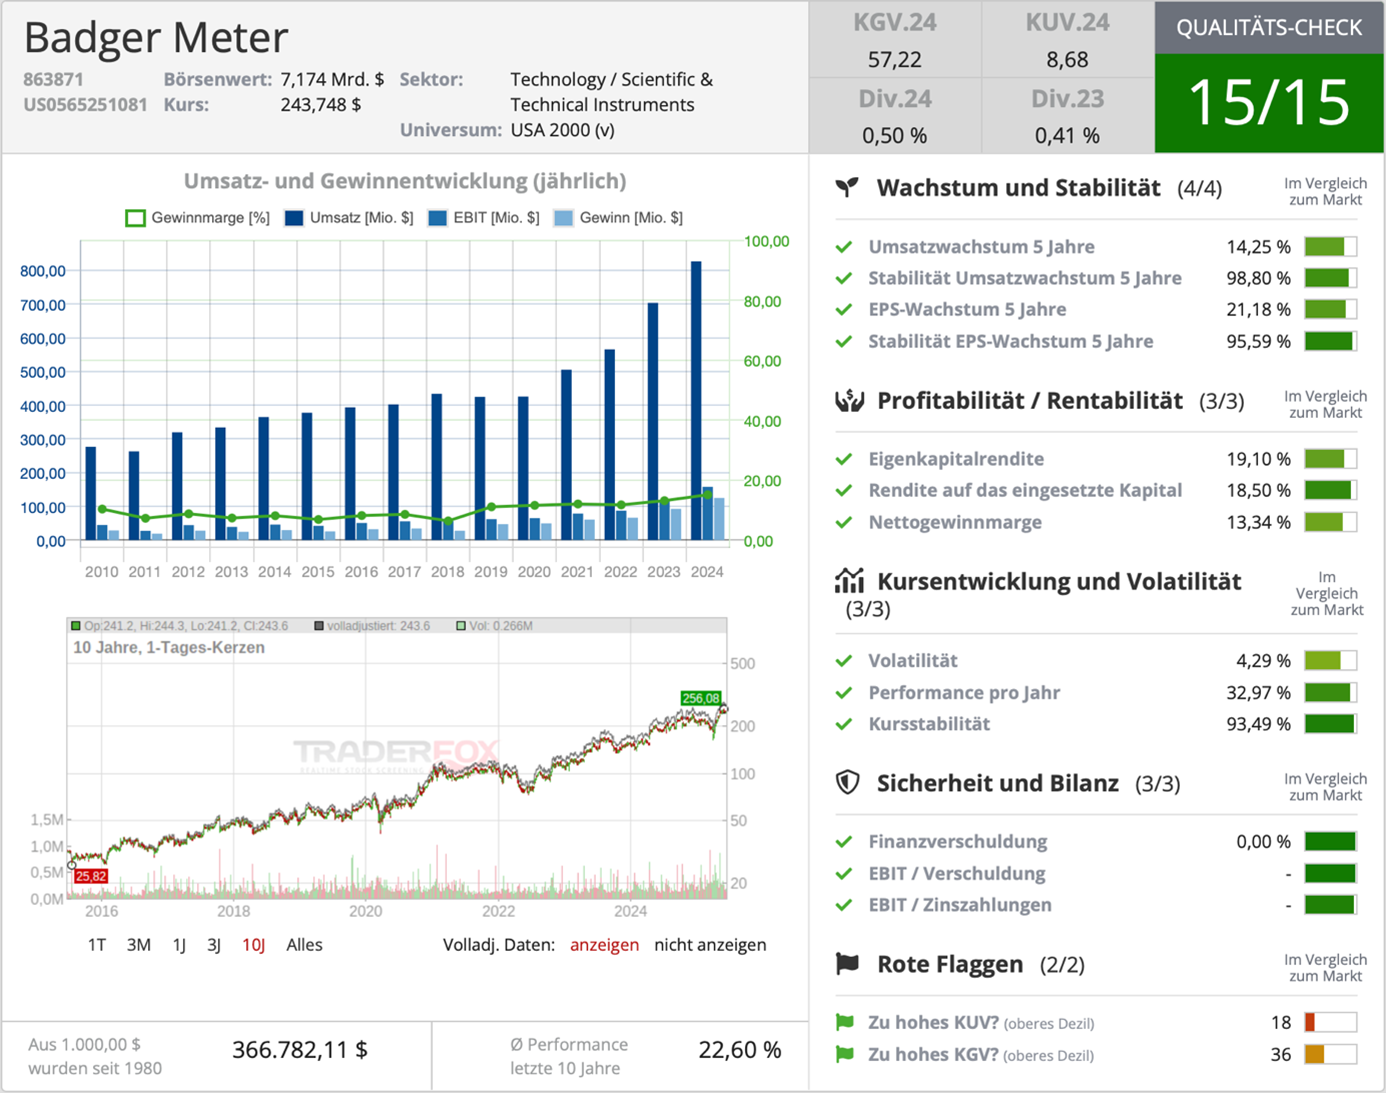Click the Zu hohes KGV? orange comparison bar
The height and width of the screenshot is (1093, 1386).
[1330, 1054]
